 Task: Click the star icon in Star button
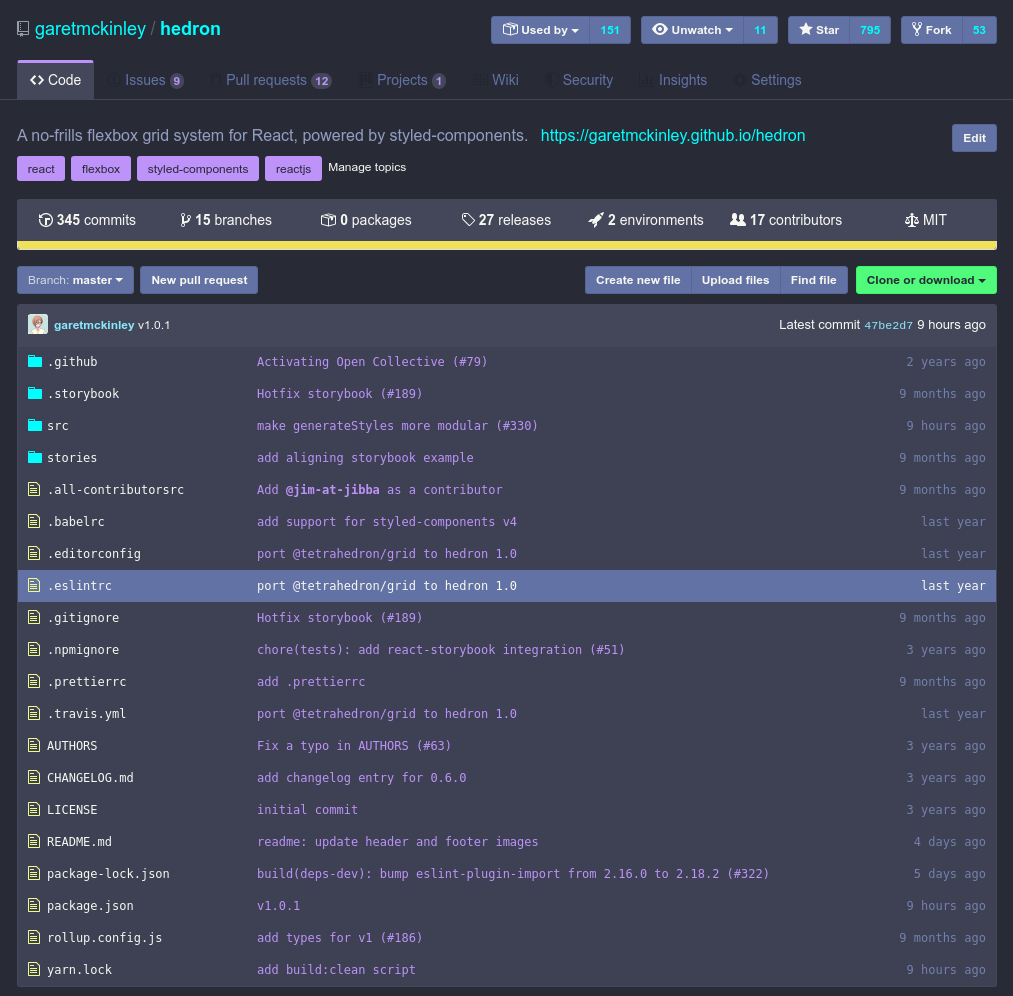tap(806, 29)
